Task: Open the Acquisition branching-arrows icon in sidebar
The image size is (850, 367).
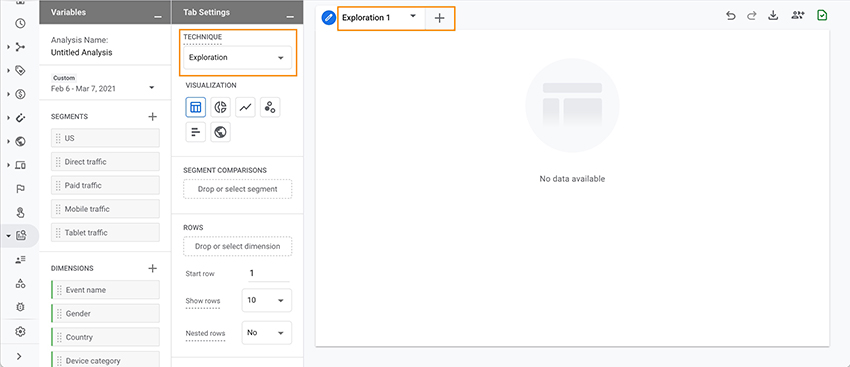Action: click(x=20, y=47)
